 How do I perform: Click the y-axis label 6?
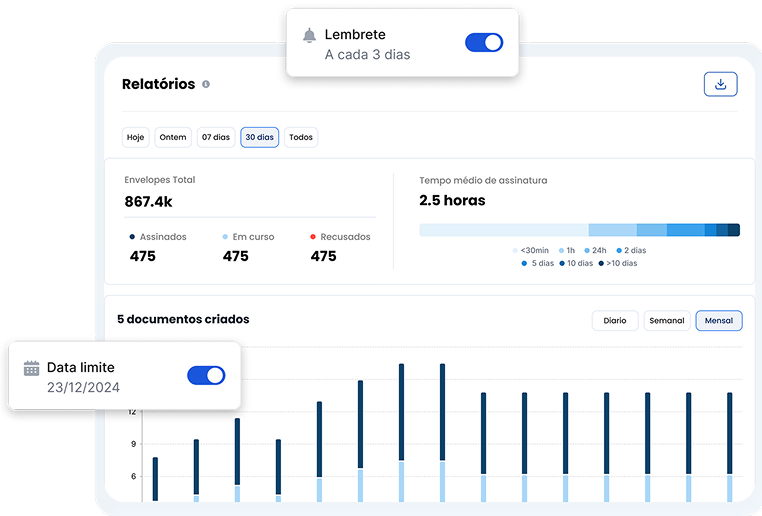coord(133,476)
